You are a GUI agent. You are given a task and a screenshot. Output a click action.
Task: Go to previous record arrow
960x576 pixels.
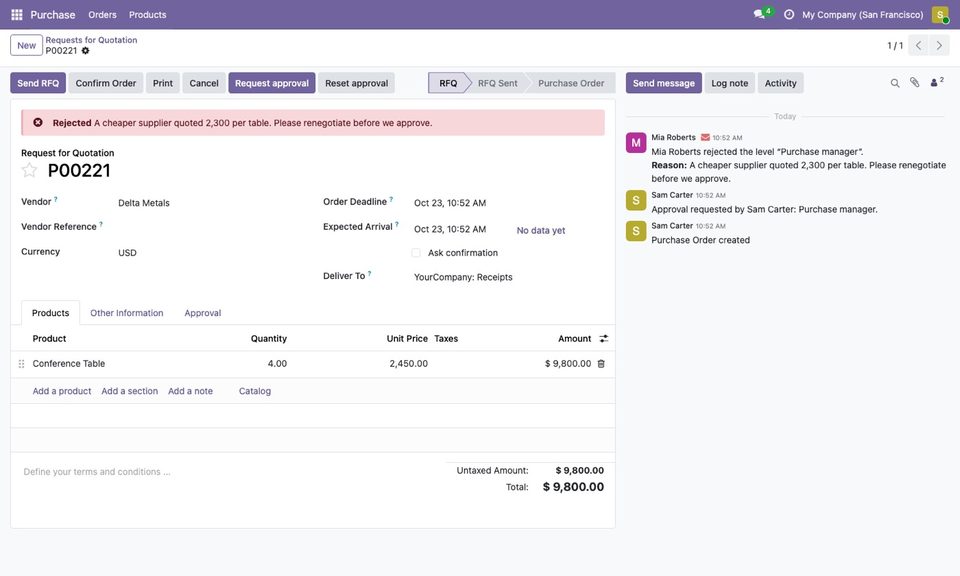click(918, 45)
